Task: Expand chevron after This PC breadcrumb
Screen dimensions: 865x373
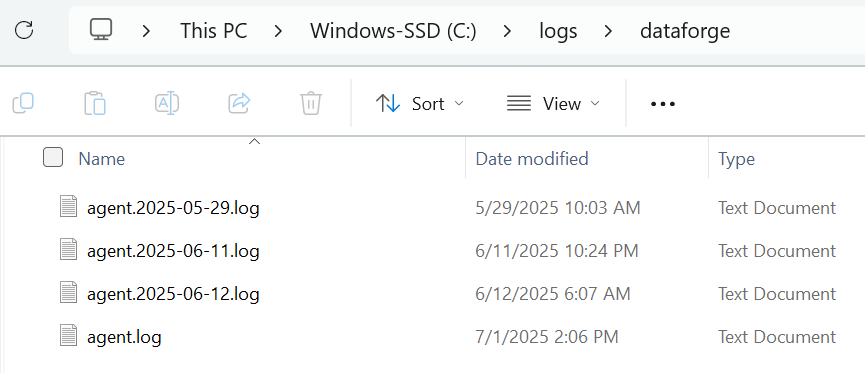Action: pos(279,31)
